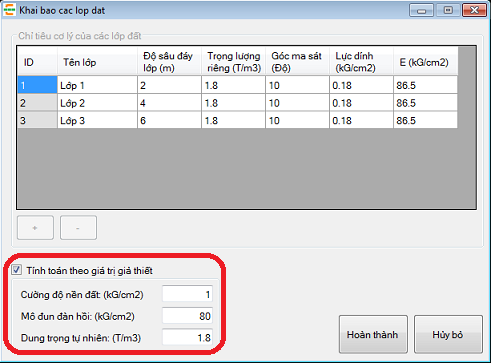Click E value 86.5 in Lớp 1 row
Screen dimensions: 491x363
pos(426,85)
